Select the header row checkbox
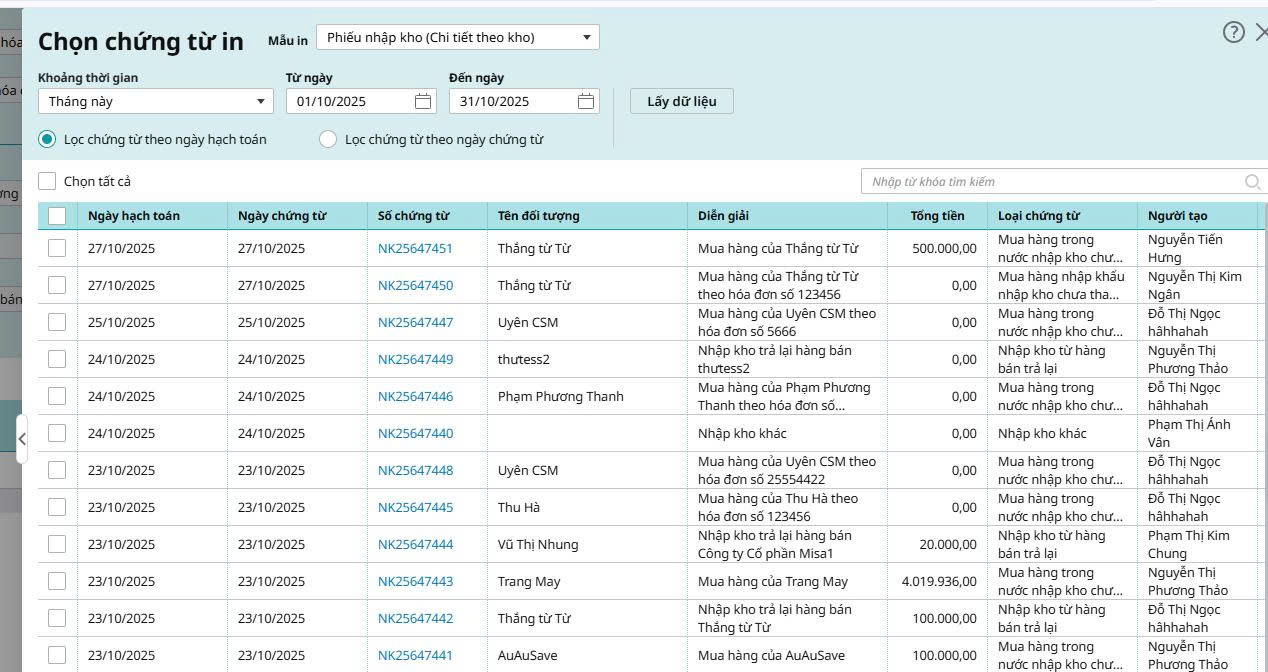The height and width of the screenshot is (672, 1268). (x=57, y=216)
